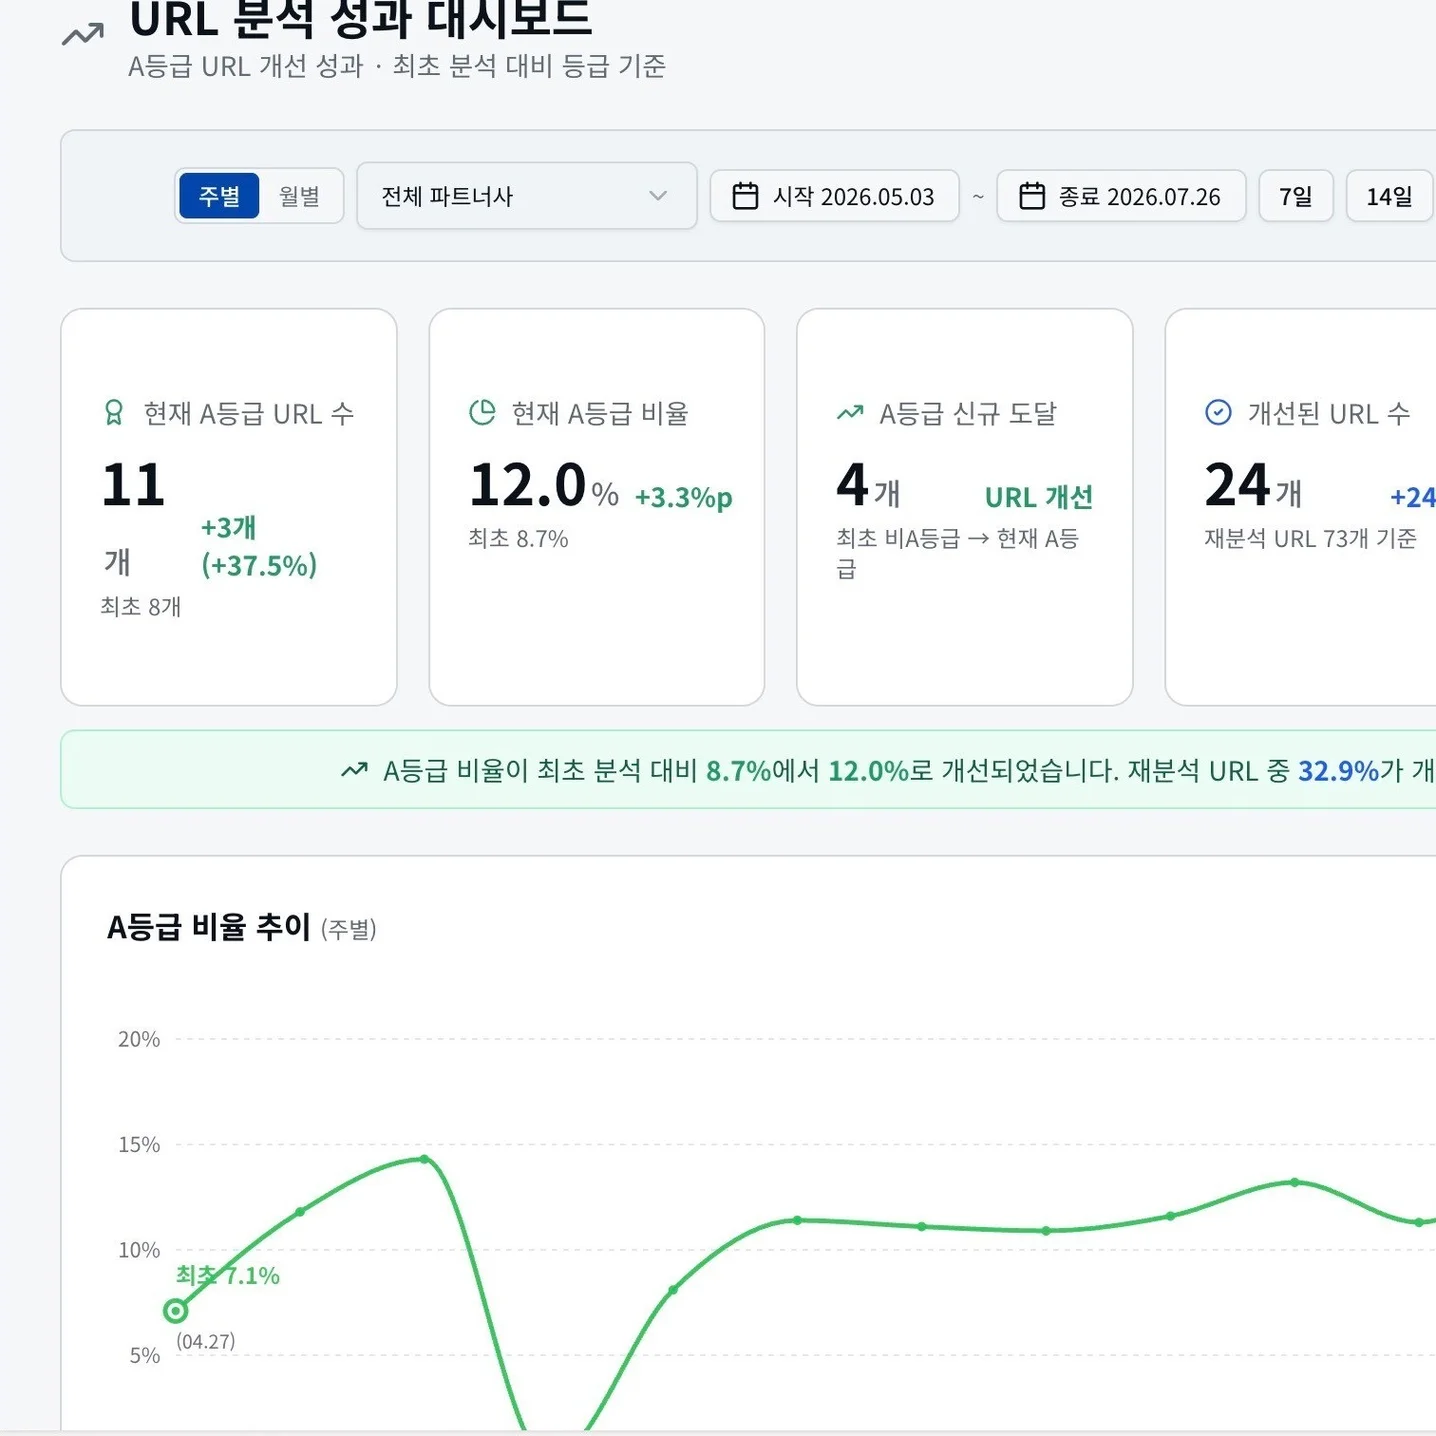
Task: Click the 최초 8개 caption
Action: click(x=140, y=606)
